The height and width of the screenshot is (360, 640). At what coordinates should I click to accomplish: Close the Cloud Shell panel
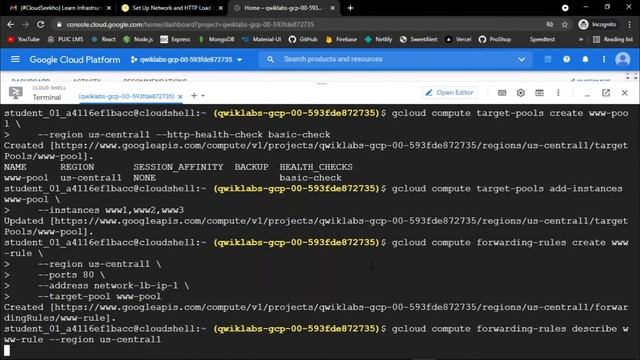pos(624,93)
